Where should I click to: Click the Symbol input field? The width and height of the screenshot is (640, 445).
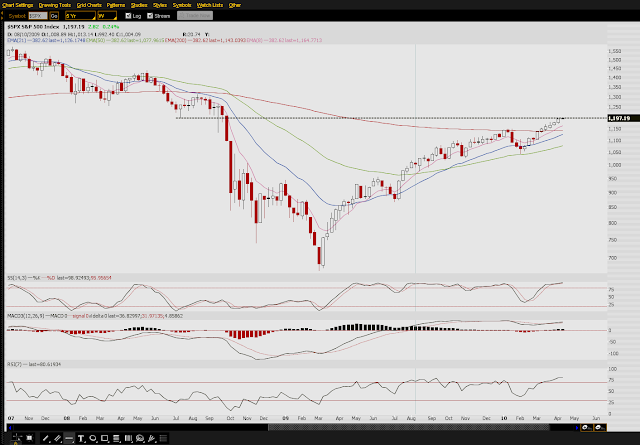pyautogui.click(x=38, y=16)
